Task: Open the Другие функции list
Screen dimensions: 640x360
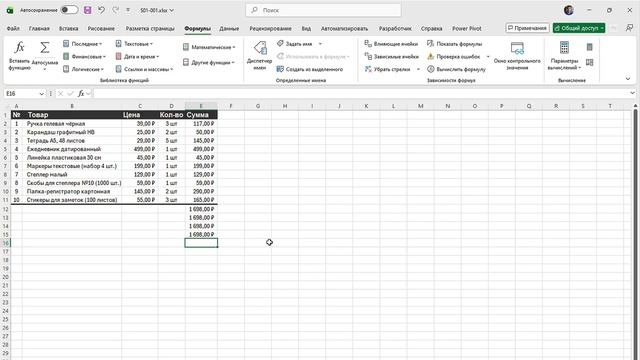Action: (209, 62)
